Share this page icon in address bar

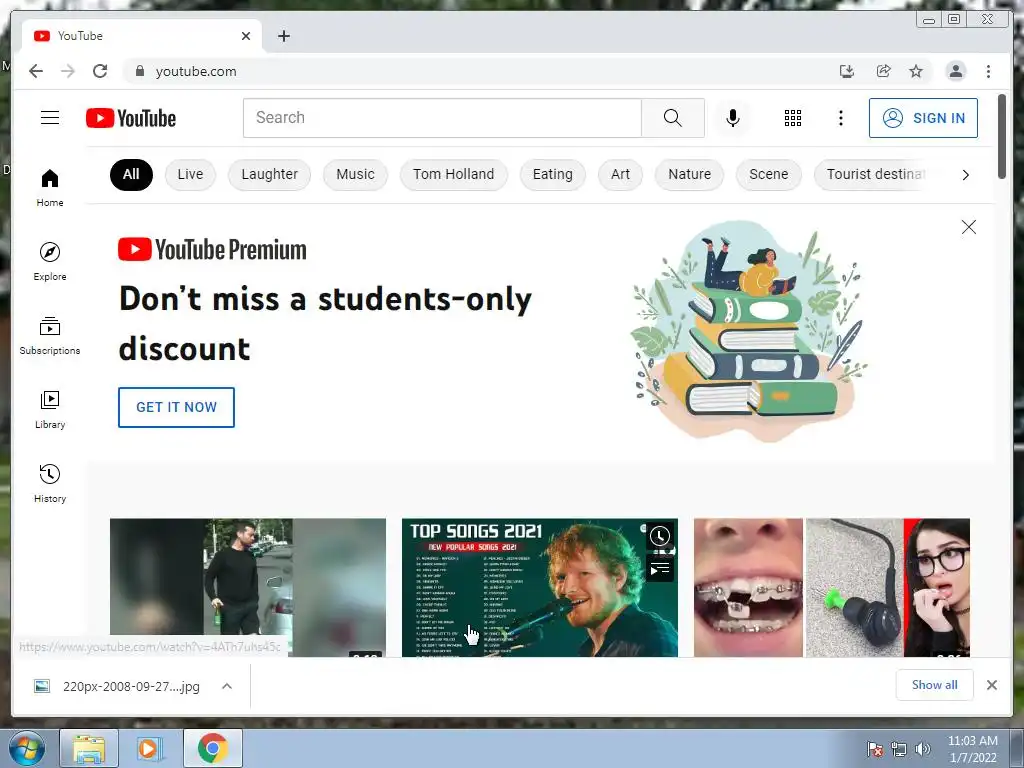click(x=883, y=71)
